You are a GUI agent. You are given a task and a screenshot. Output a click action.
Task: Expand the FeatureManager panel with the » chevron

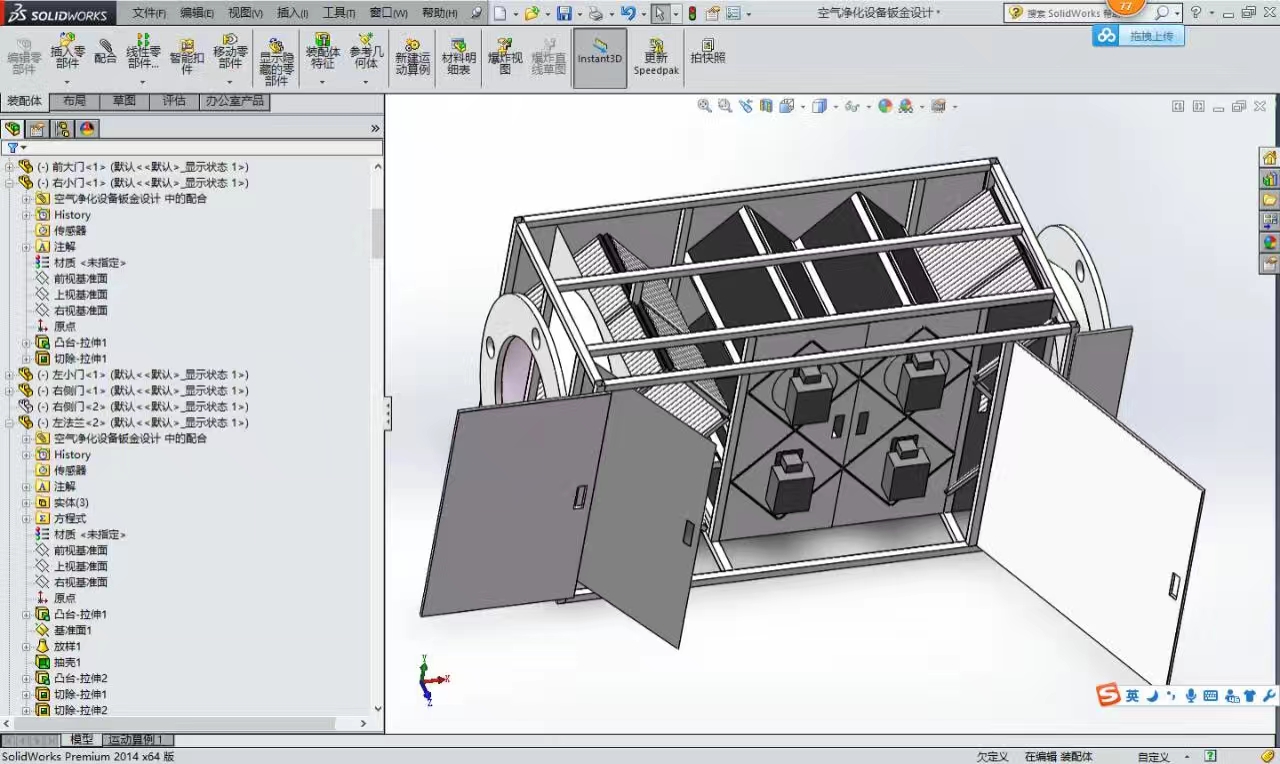pyautogui.click(x=375, y=128)
